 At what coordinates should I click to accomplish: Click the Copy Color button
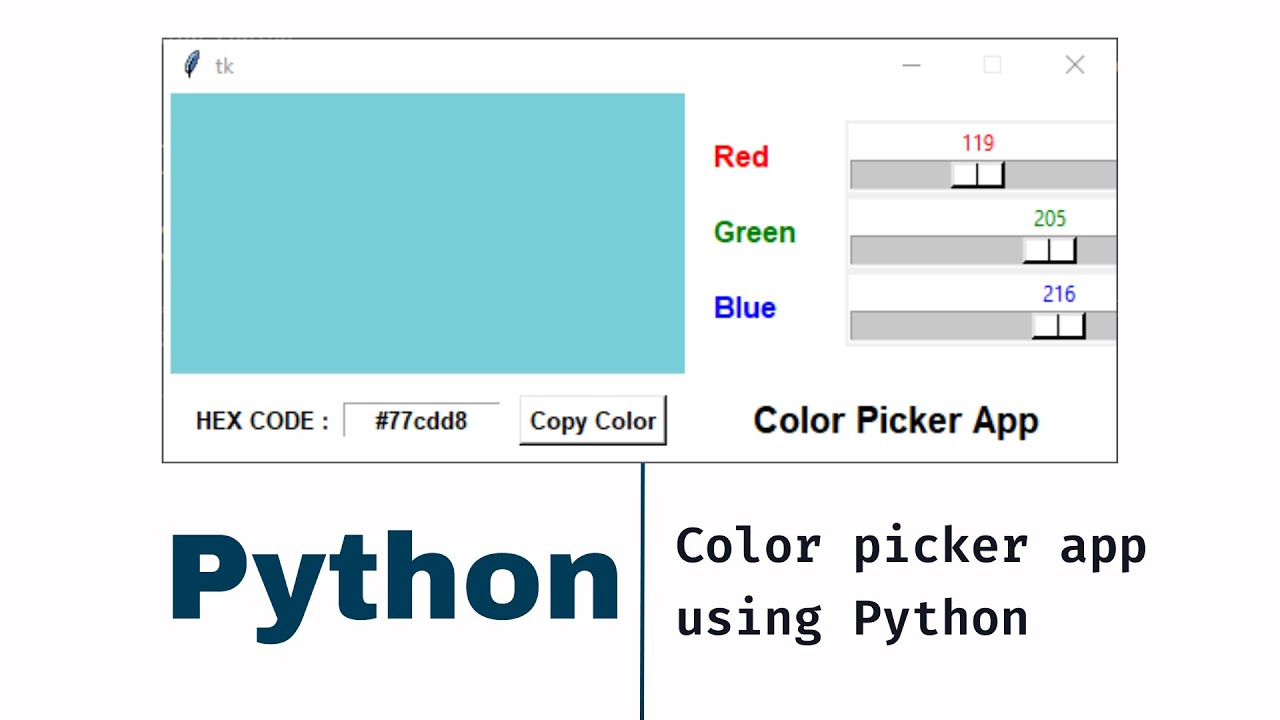(x=592, y=420)
